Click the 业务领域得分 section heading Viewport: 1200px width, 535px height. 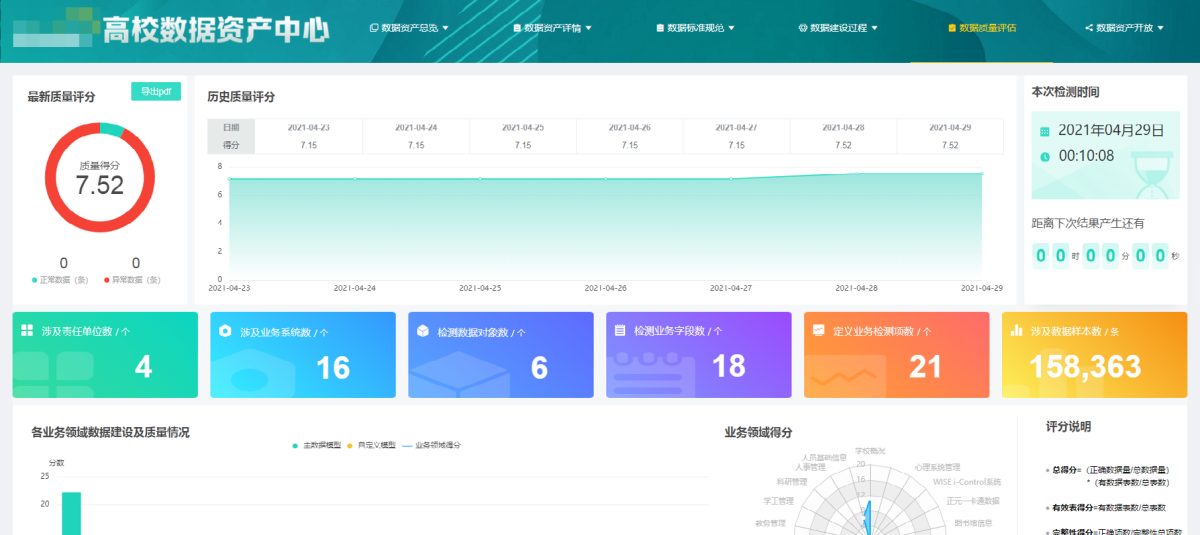(758, 433)
